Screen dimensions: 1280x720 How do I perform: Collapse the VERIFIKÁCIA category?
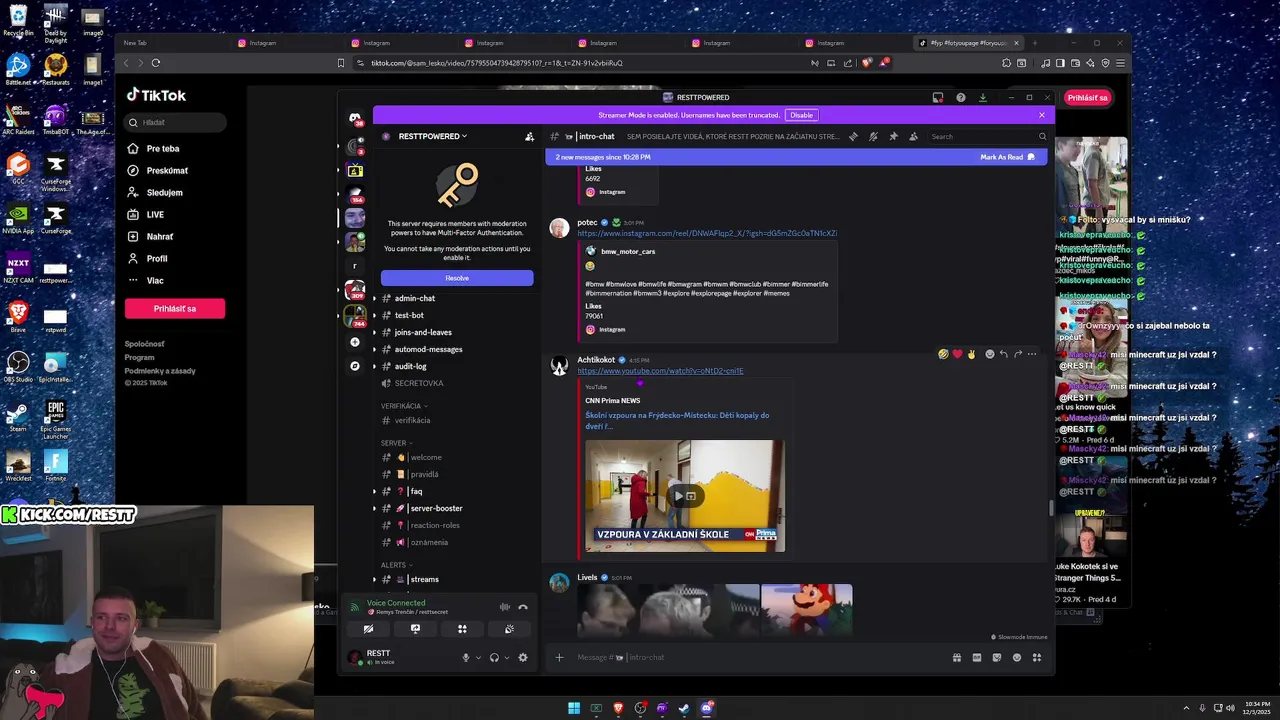point(404,406)
